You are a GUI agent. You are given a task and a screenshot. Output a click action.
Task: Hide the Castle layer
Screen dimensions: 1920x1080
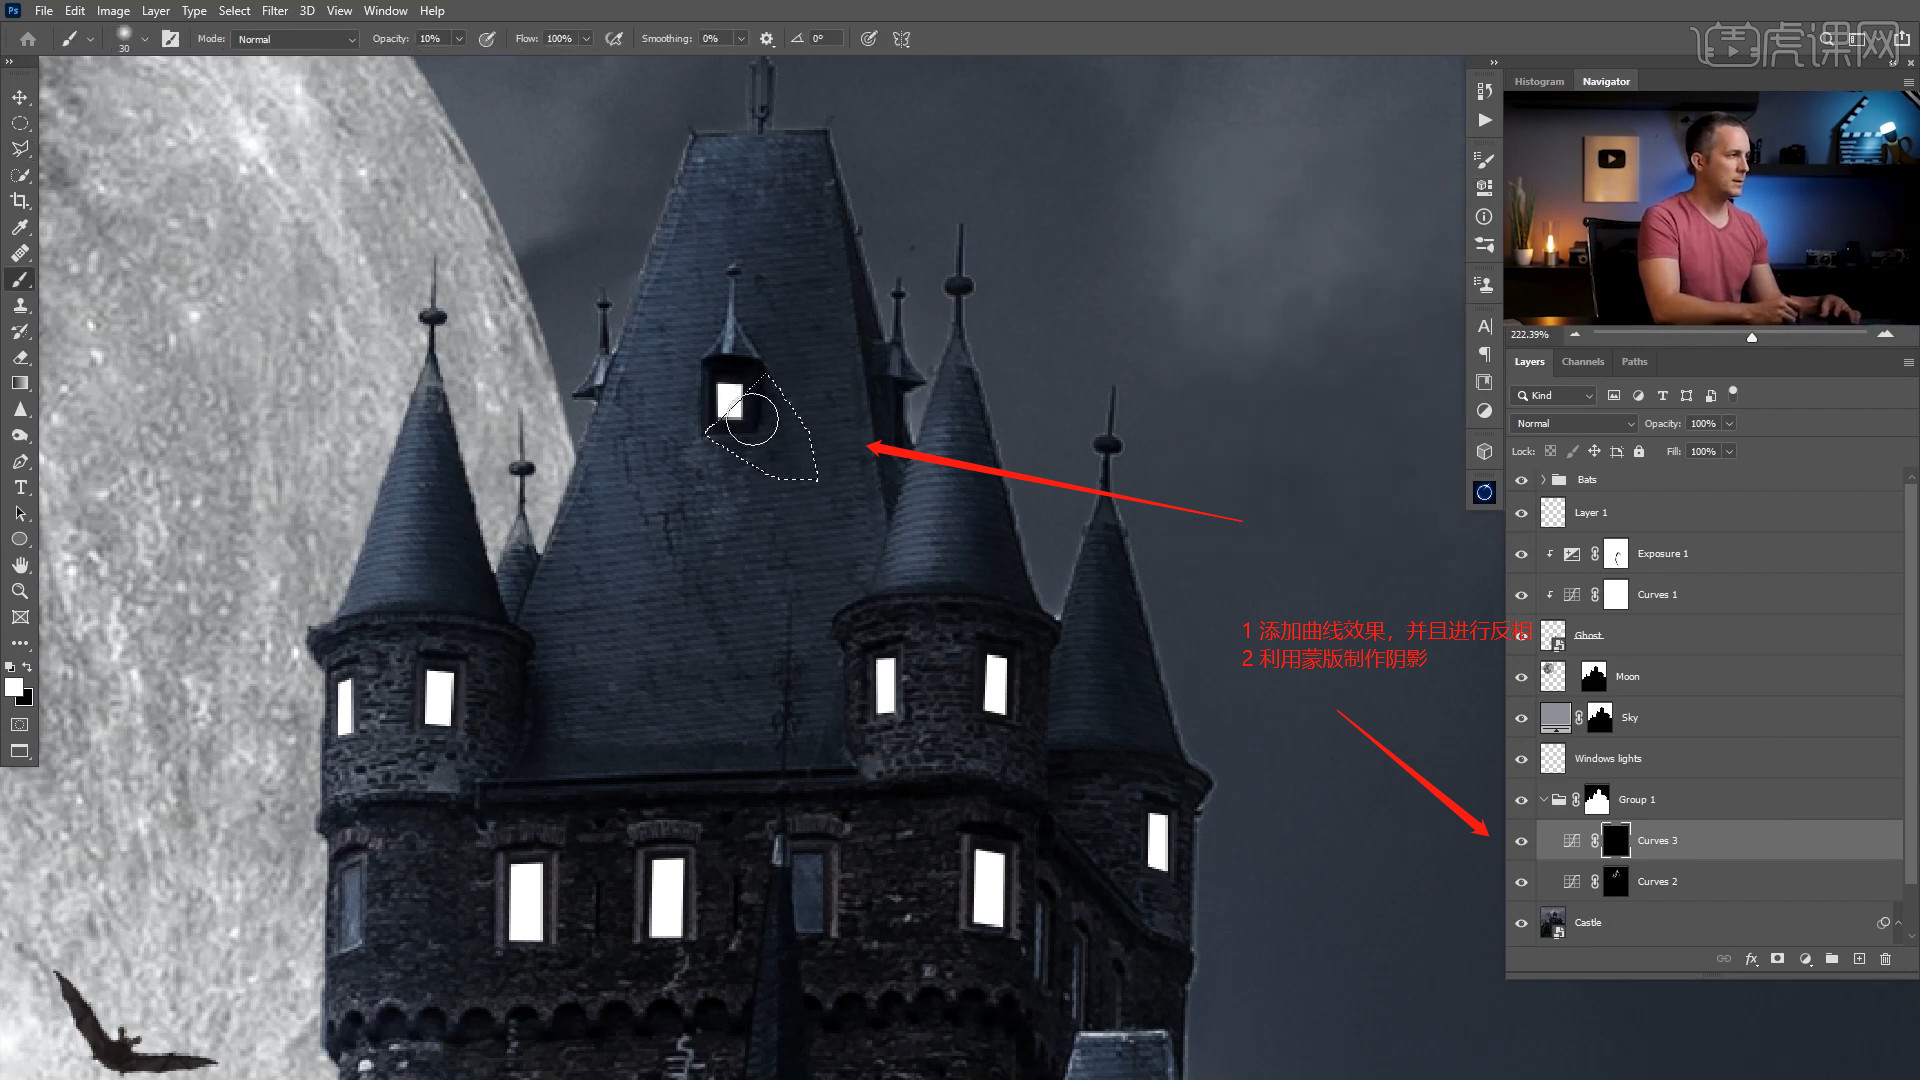click(1522, 923)
